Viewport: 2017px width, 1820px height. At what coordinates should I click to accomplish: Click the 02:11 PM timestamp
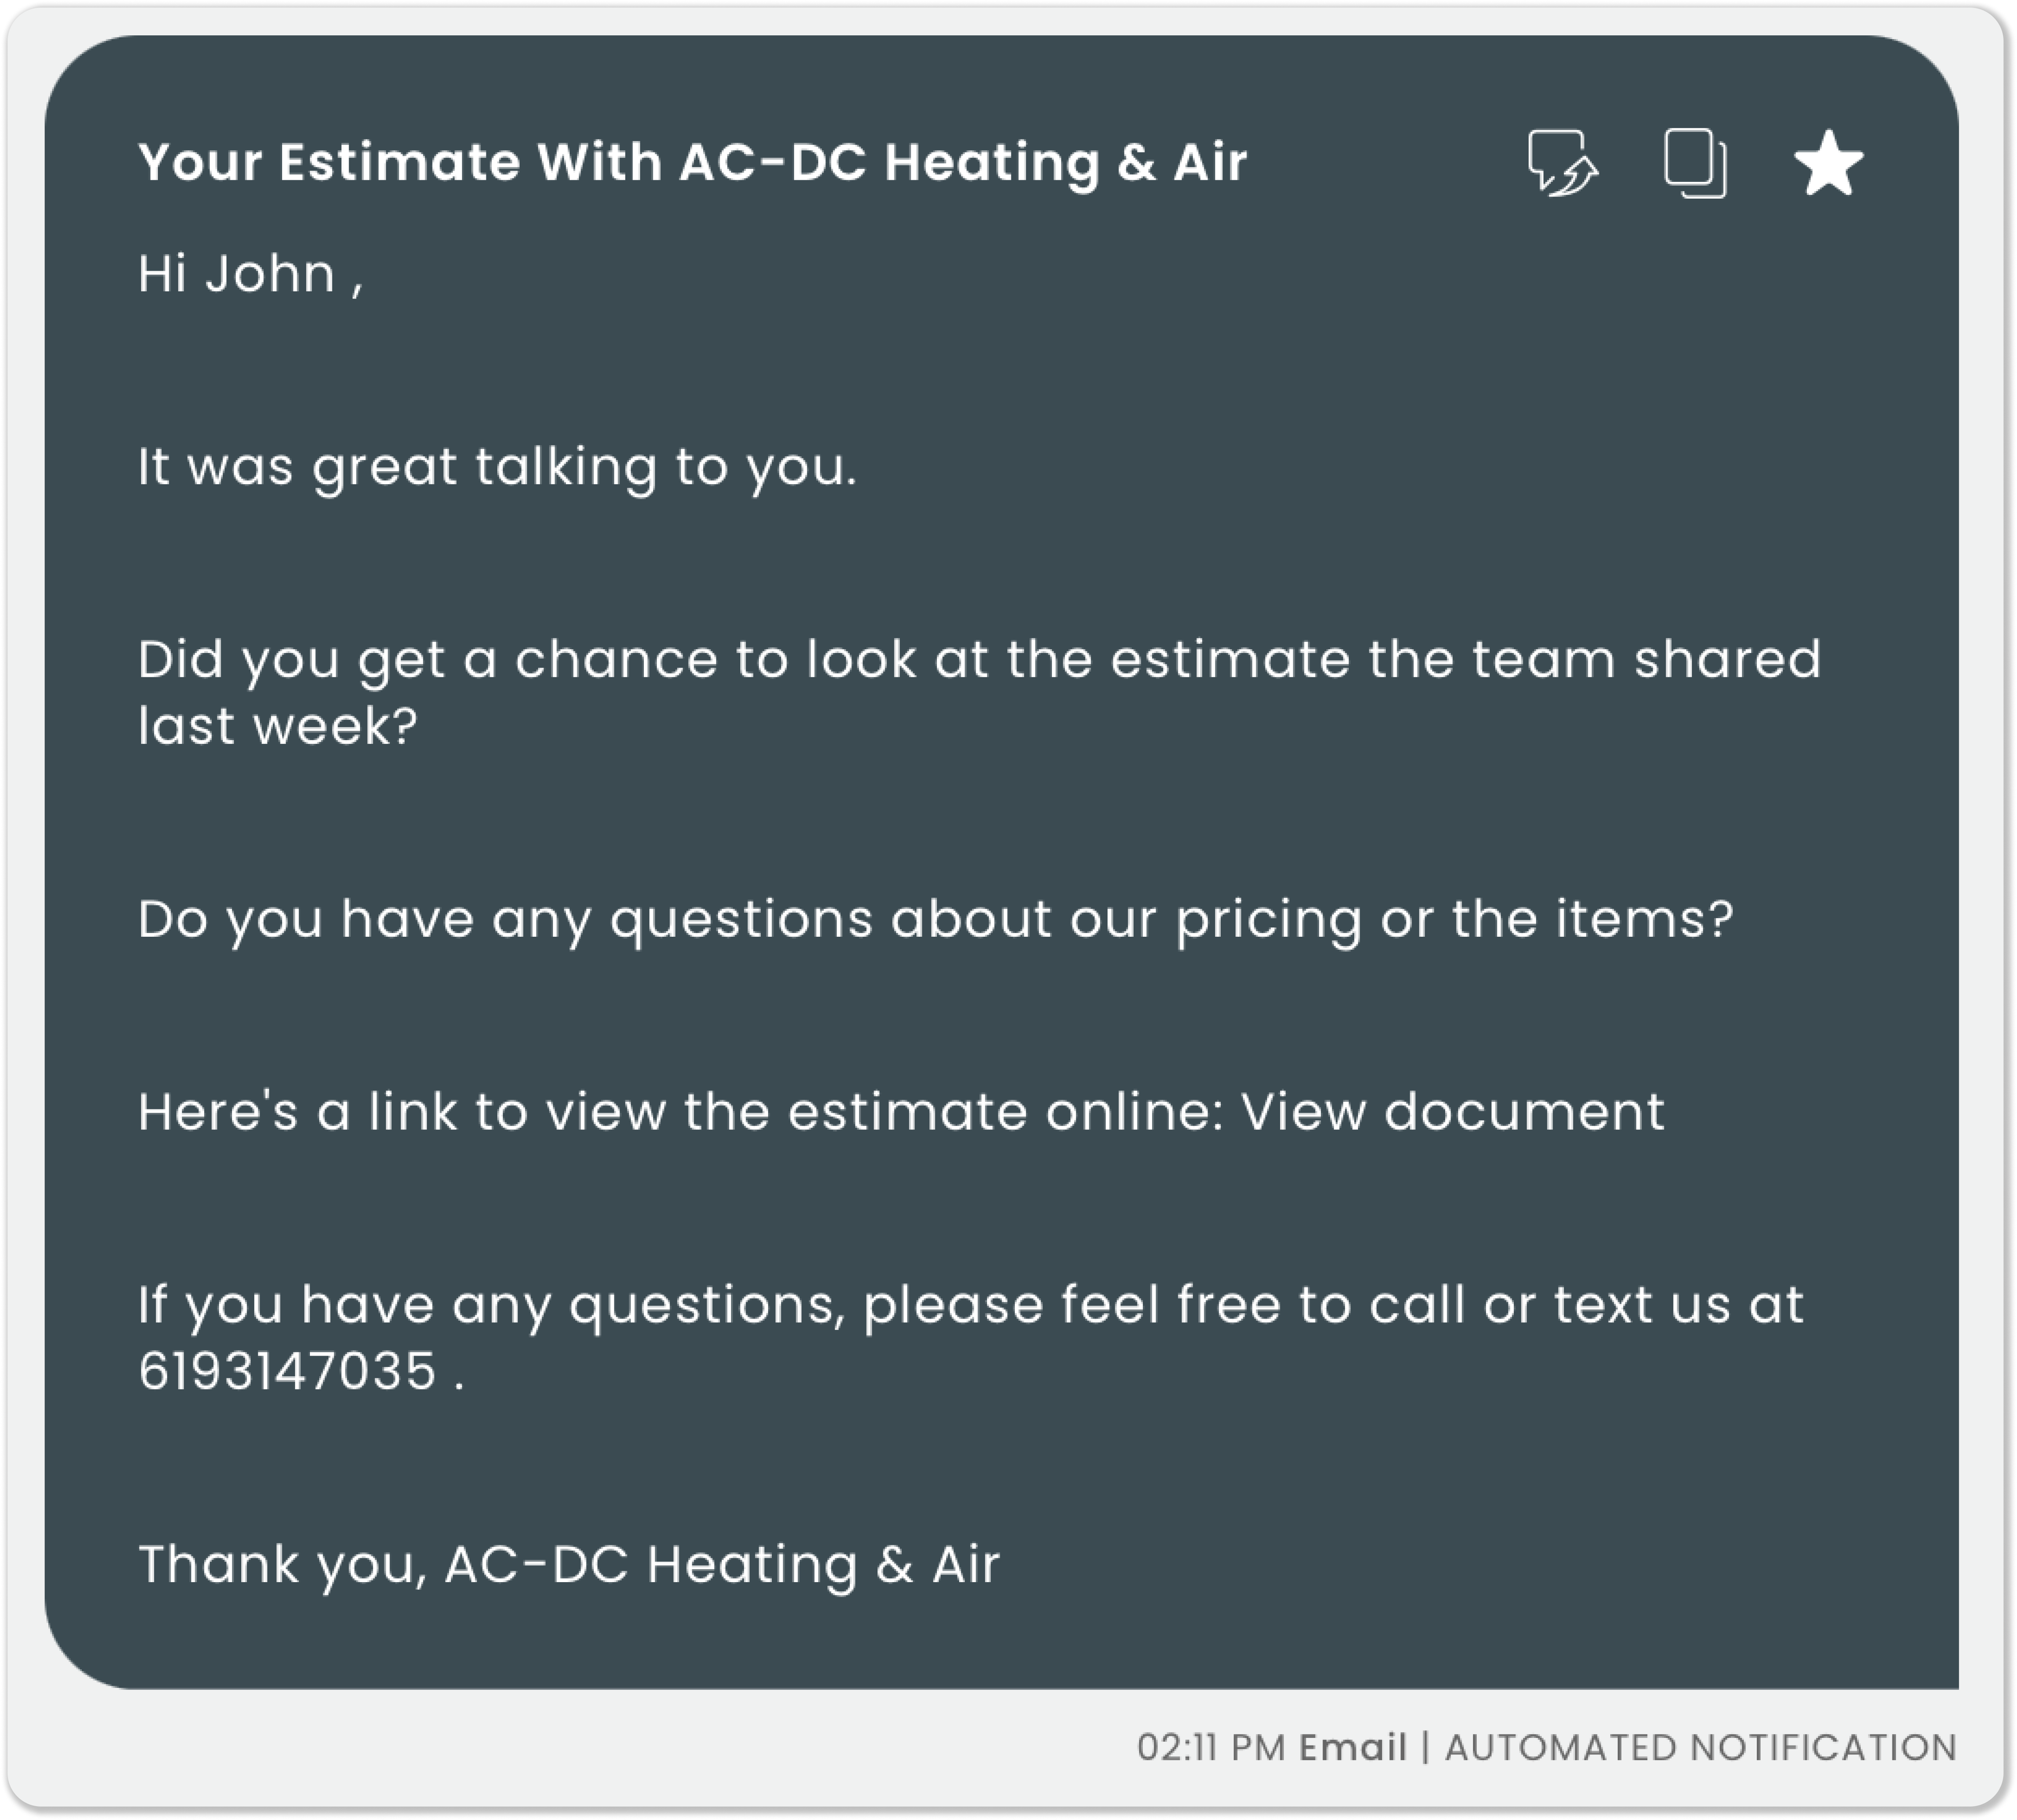[x=1211, y=1747]
